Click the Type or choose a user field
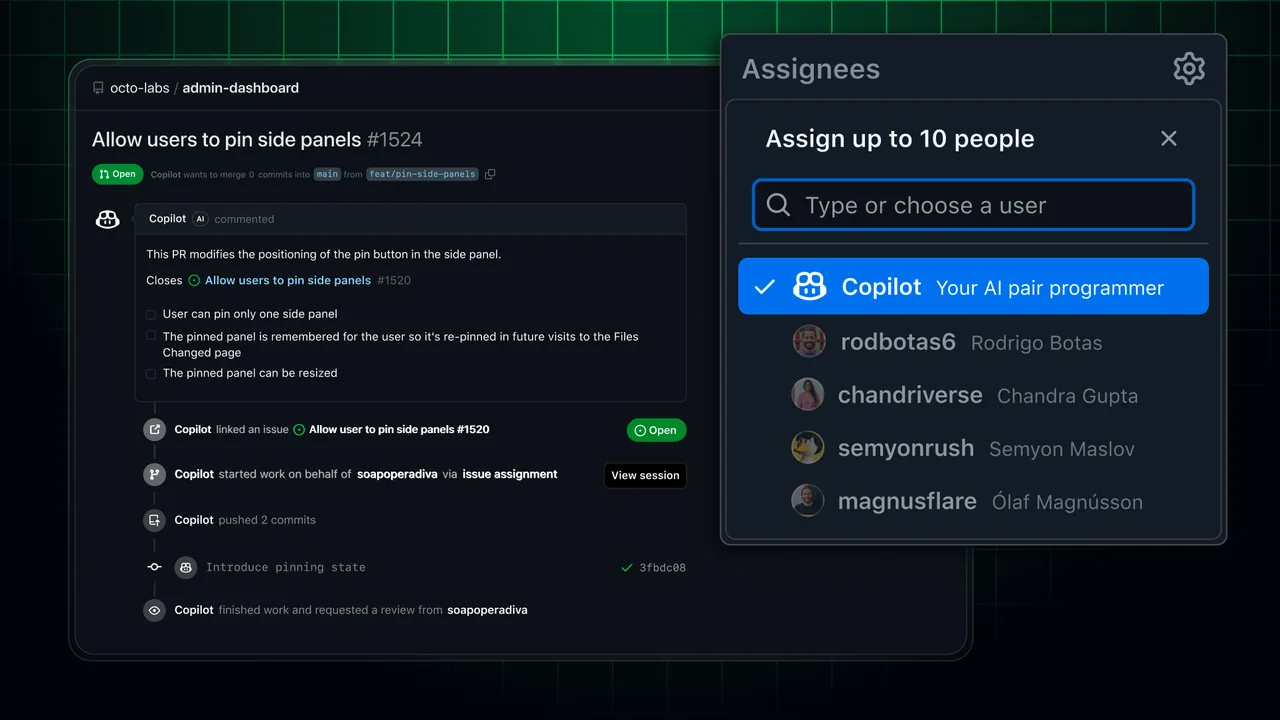Viewport: 1280px width, 720px height. pyautogui.click(x=973, y=205)
